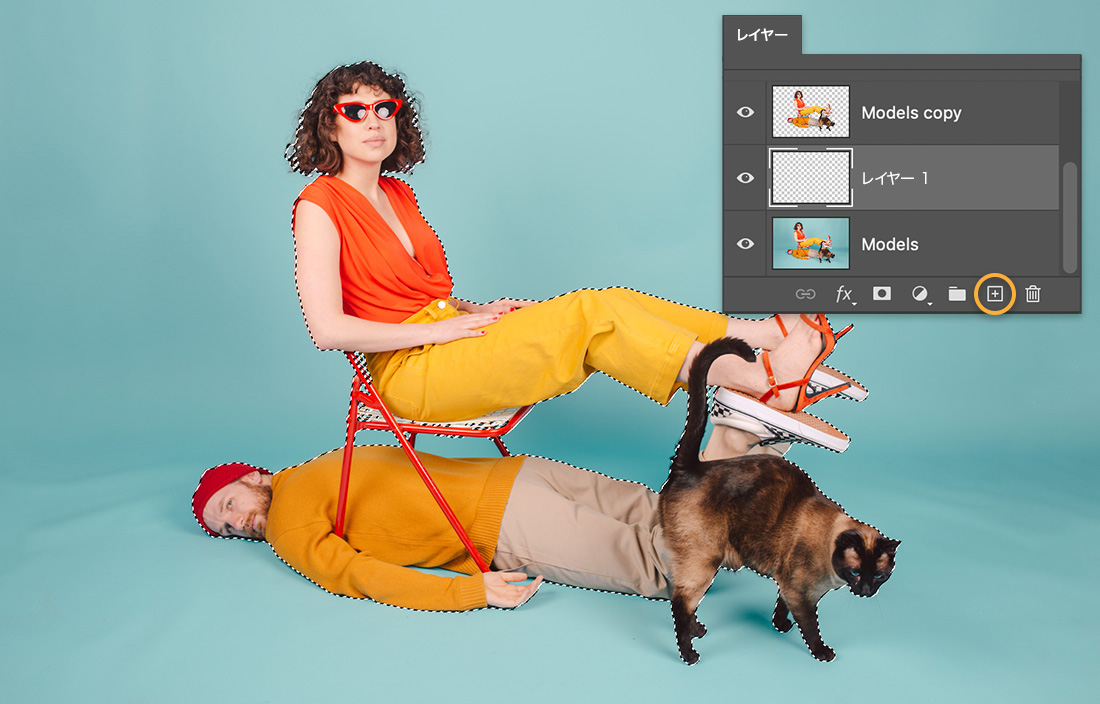Toggle visibility of レイヤー 1
Image resolution: width=1100 pixels, height=704 pixels.
746,178
